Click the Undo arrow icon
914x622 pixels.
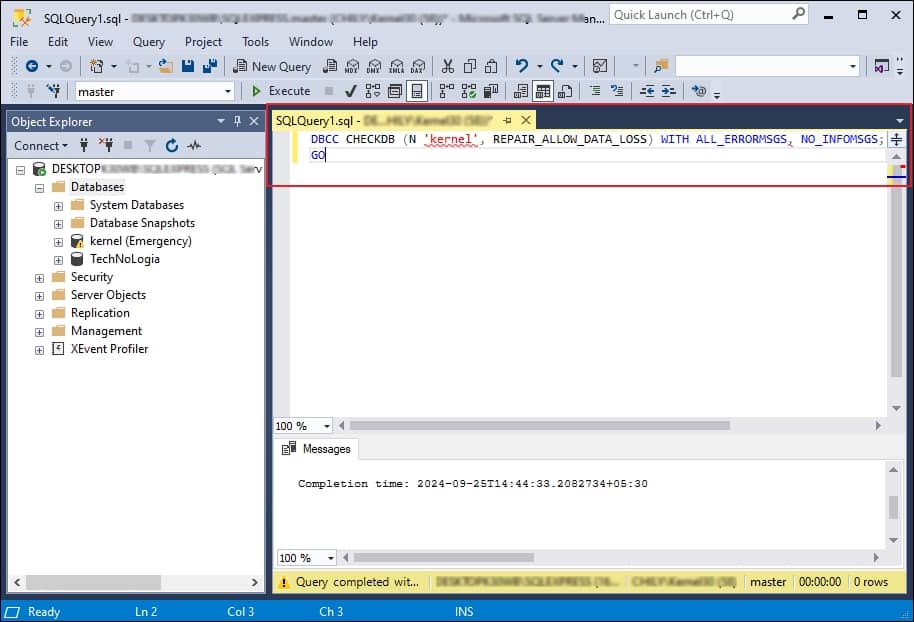pyautogui.click(x=522, y=66)
